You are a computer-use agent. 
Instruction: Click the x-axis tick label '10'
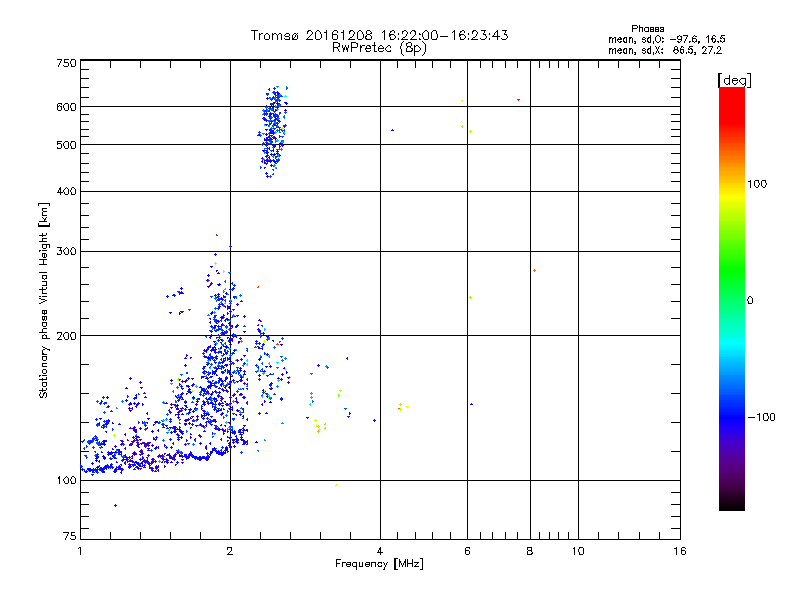(578, 551)
